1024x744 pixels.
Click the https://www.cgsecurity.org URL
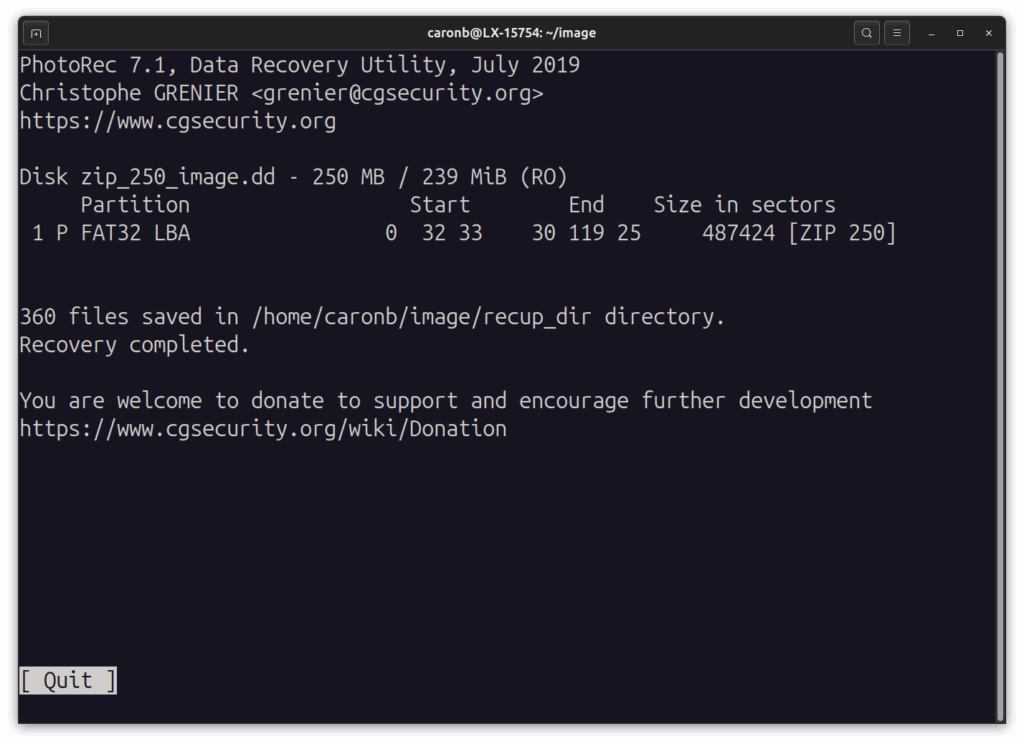pyautogui.click(x=178, y=121)
